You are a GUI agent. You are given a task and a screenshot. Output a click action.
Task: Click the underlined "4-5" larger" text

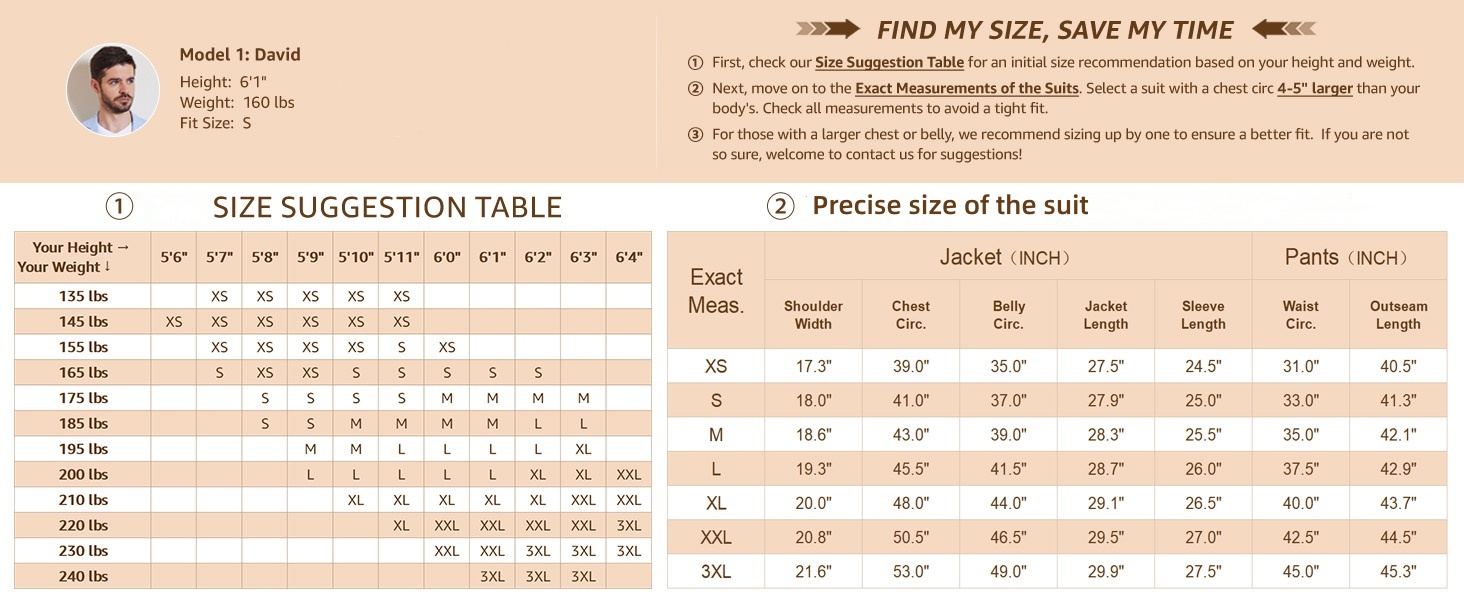(1314, 89)
